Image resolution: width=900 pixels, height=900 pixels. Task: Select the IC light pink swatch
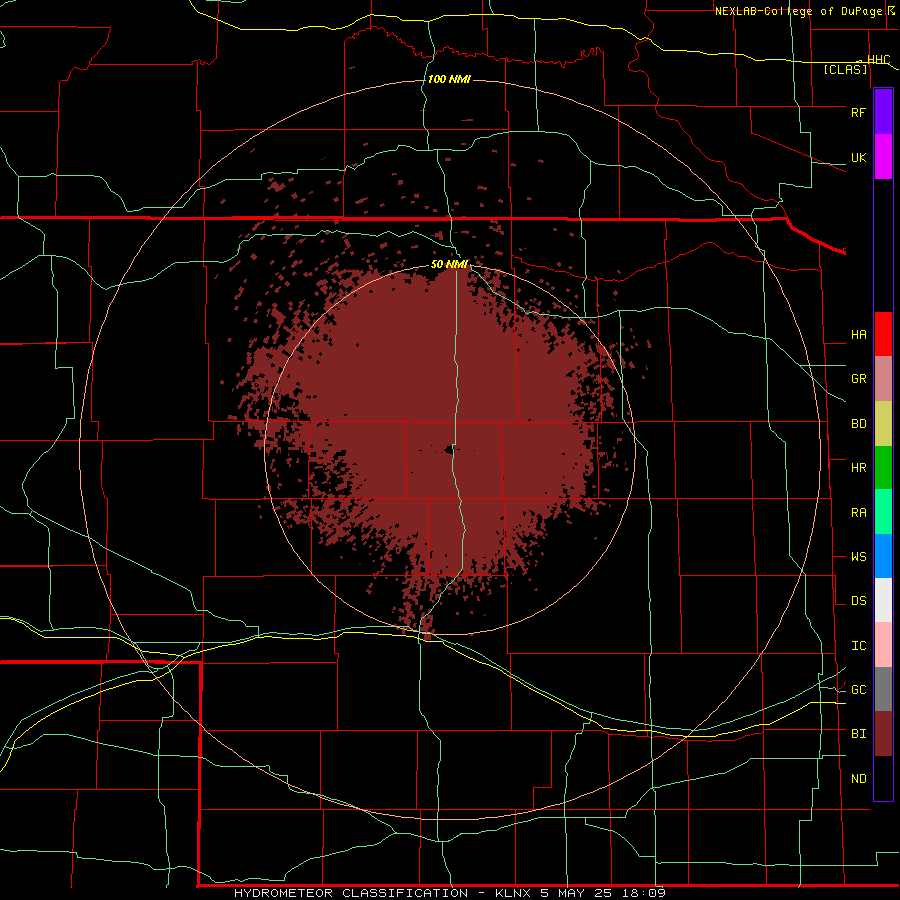(883, 645)
